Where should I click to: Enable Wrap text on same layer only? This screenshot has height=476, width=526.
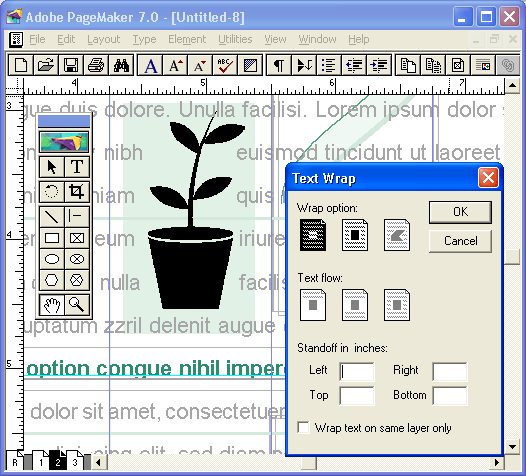pyautogui.click(x=304, y=428)
